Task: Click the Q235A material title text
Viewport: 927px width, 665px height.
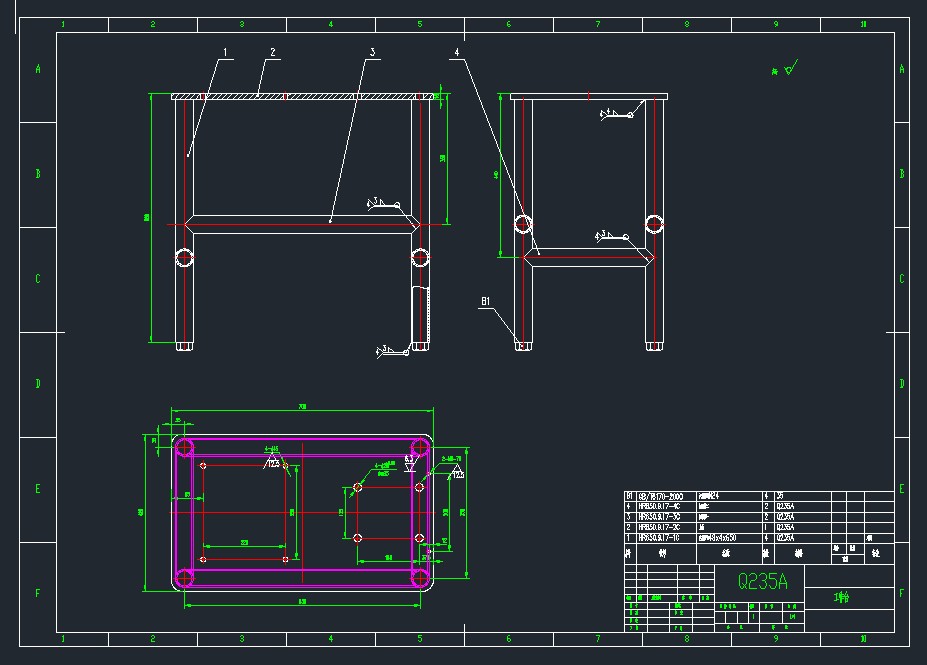Action: point(763,582)
